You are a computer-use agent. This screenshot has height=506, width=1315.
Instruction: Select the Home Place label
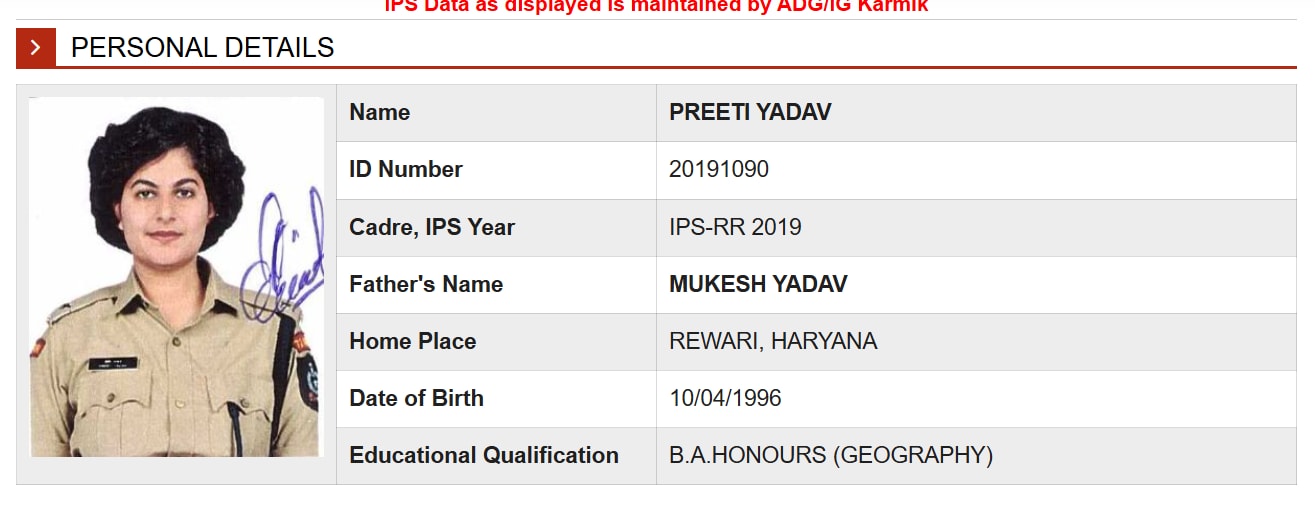[412, 341]
